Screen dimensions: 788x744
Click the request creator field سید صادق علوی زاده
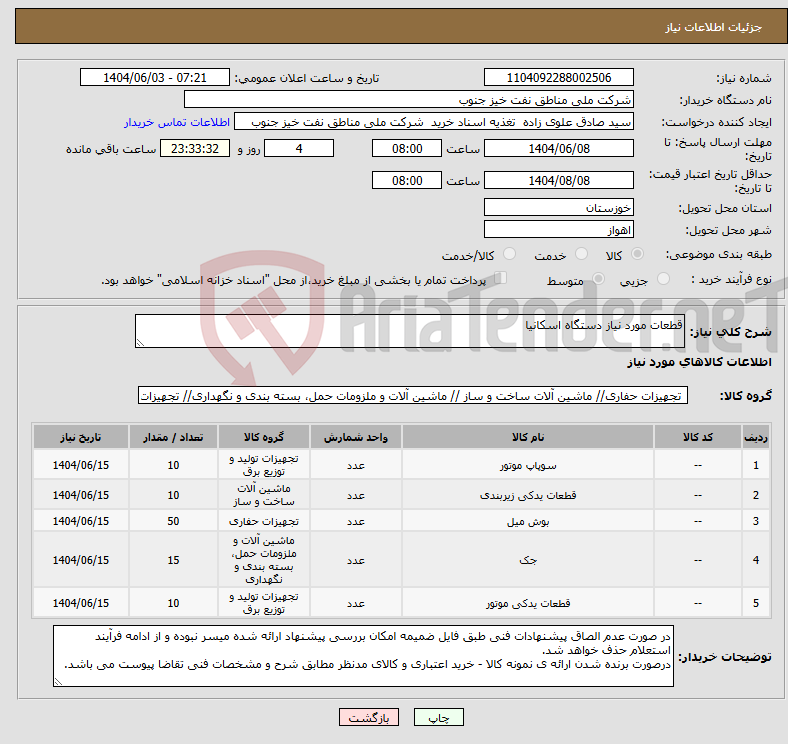434,122
